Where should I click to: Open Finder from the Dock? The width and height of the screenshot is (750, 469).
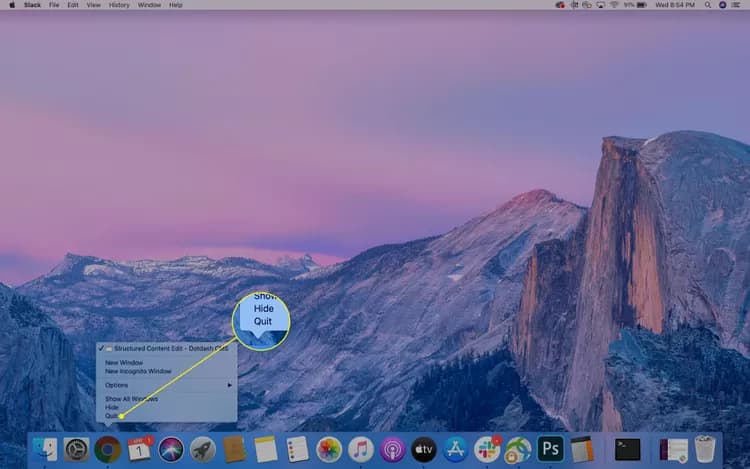[45, 449]
